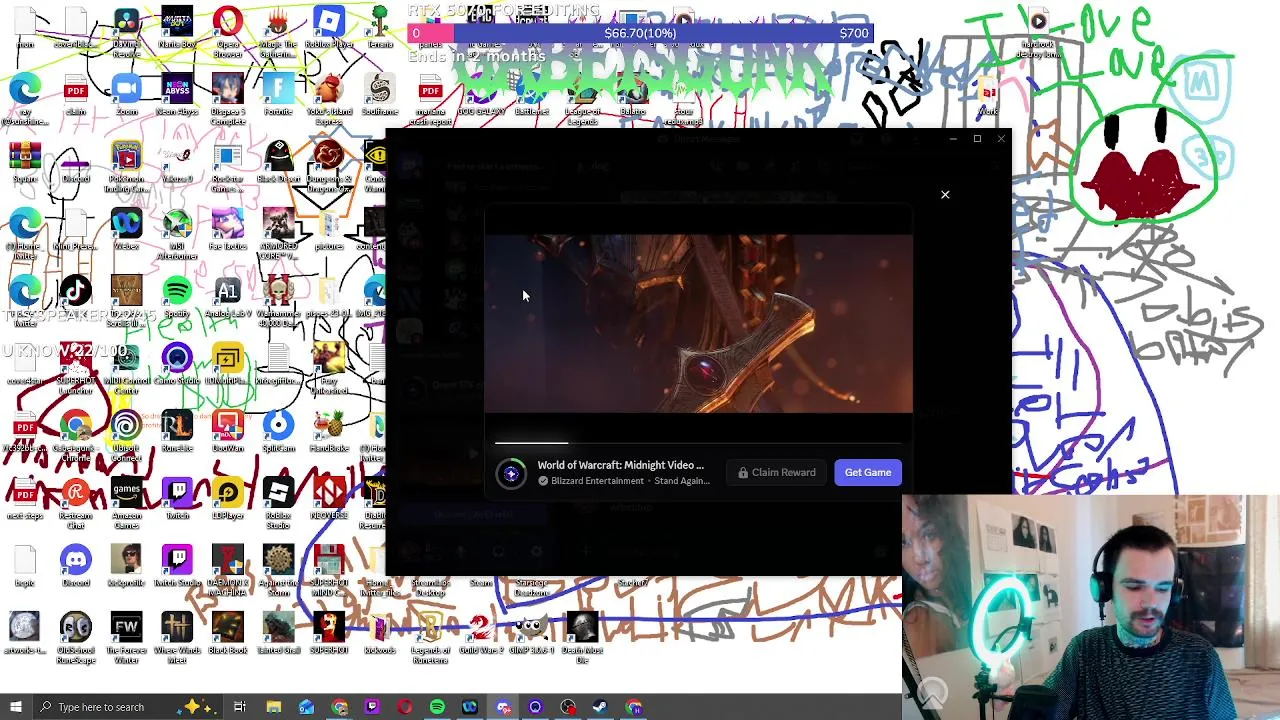
Task: Open Yoku's Island Express shortcut
Action: [329, 98]
